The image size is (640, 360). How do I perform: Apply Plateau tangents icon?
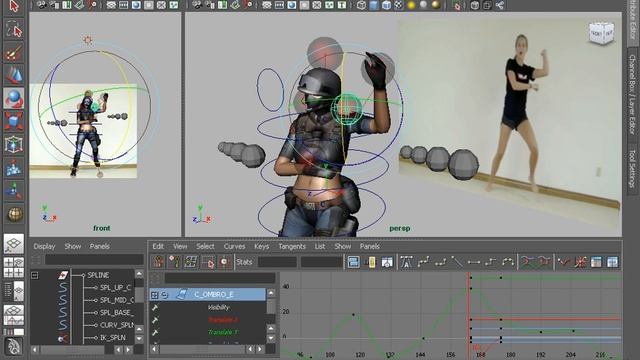tap(508, 262)
